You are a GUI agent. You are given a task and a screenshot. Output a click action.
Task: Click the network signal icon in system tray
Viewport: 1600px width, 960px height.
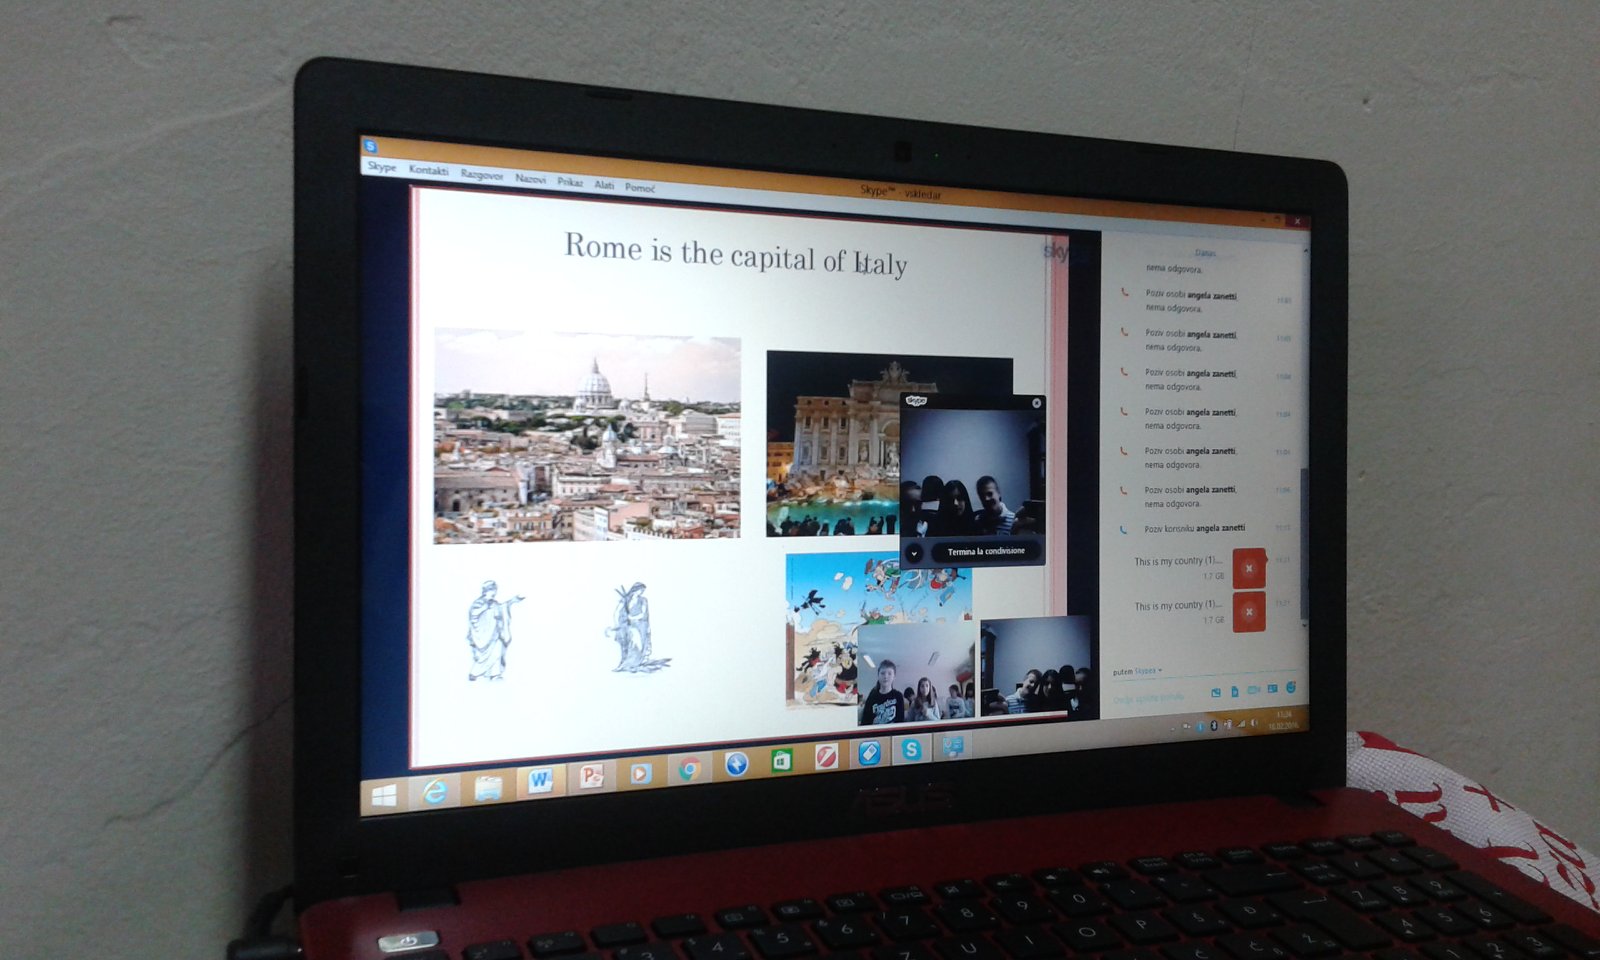coord(1241,723)
